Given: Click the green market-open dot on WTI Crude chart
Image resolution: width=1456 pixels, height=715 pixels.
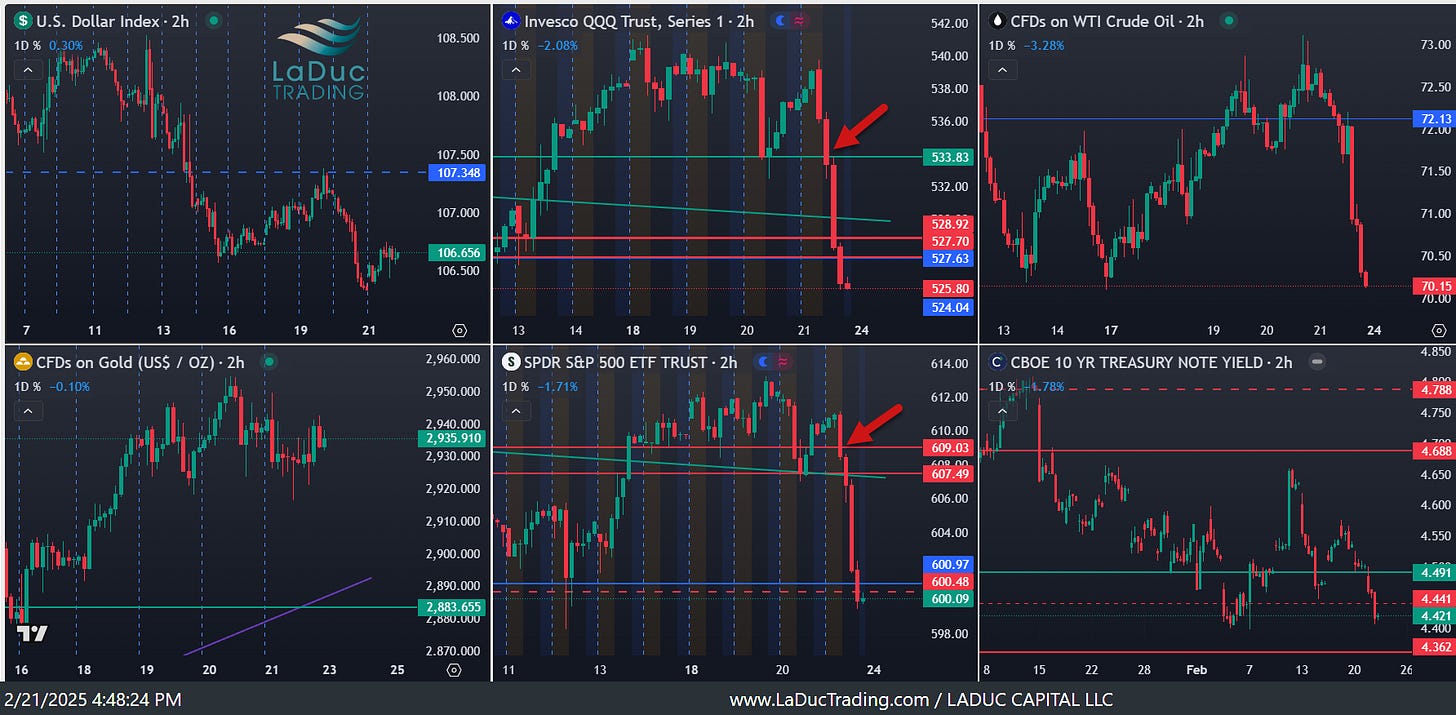Looking at the screenshot, I should (x=1229, y=20).
